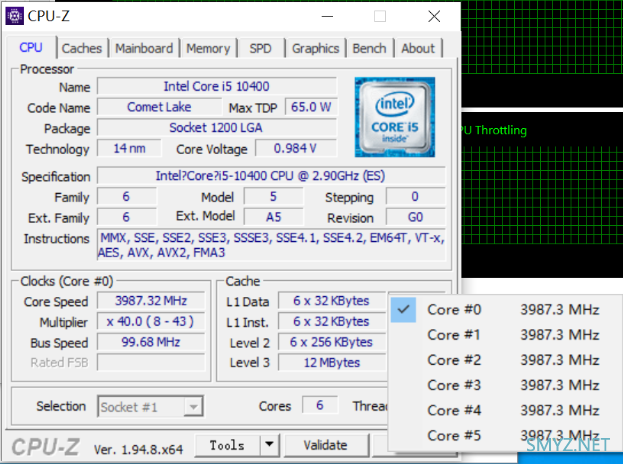
Task: Switch to the Caches tab
Action: pyautogui.click(x=82, y=48)
